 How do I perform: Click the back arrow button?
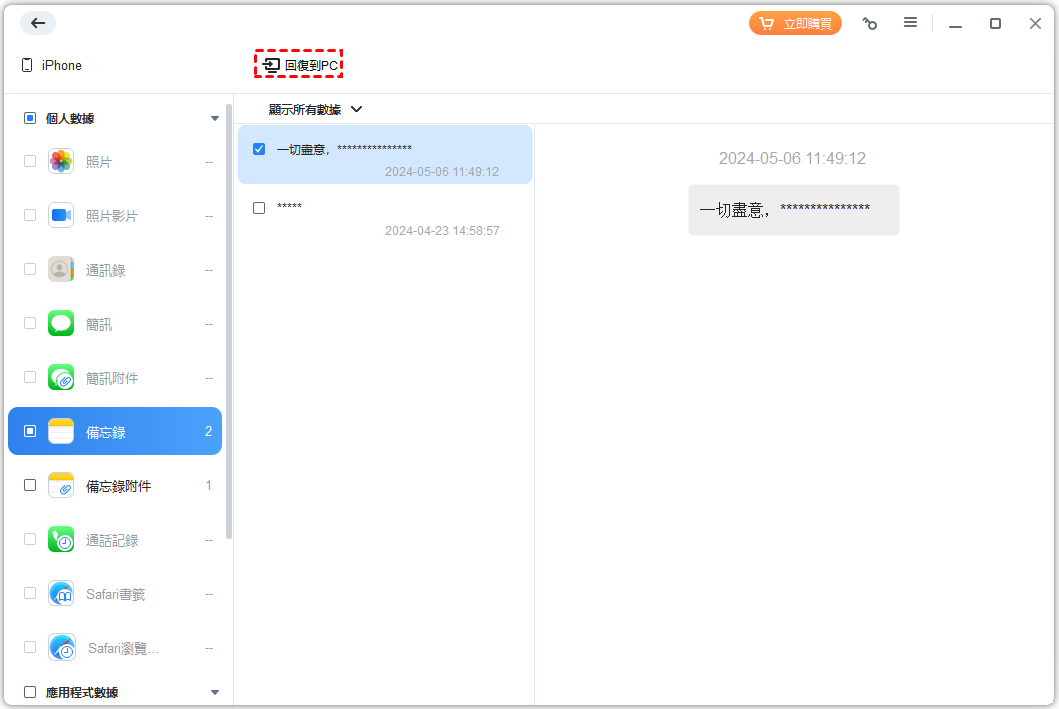38,23
